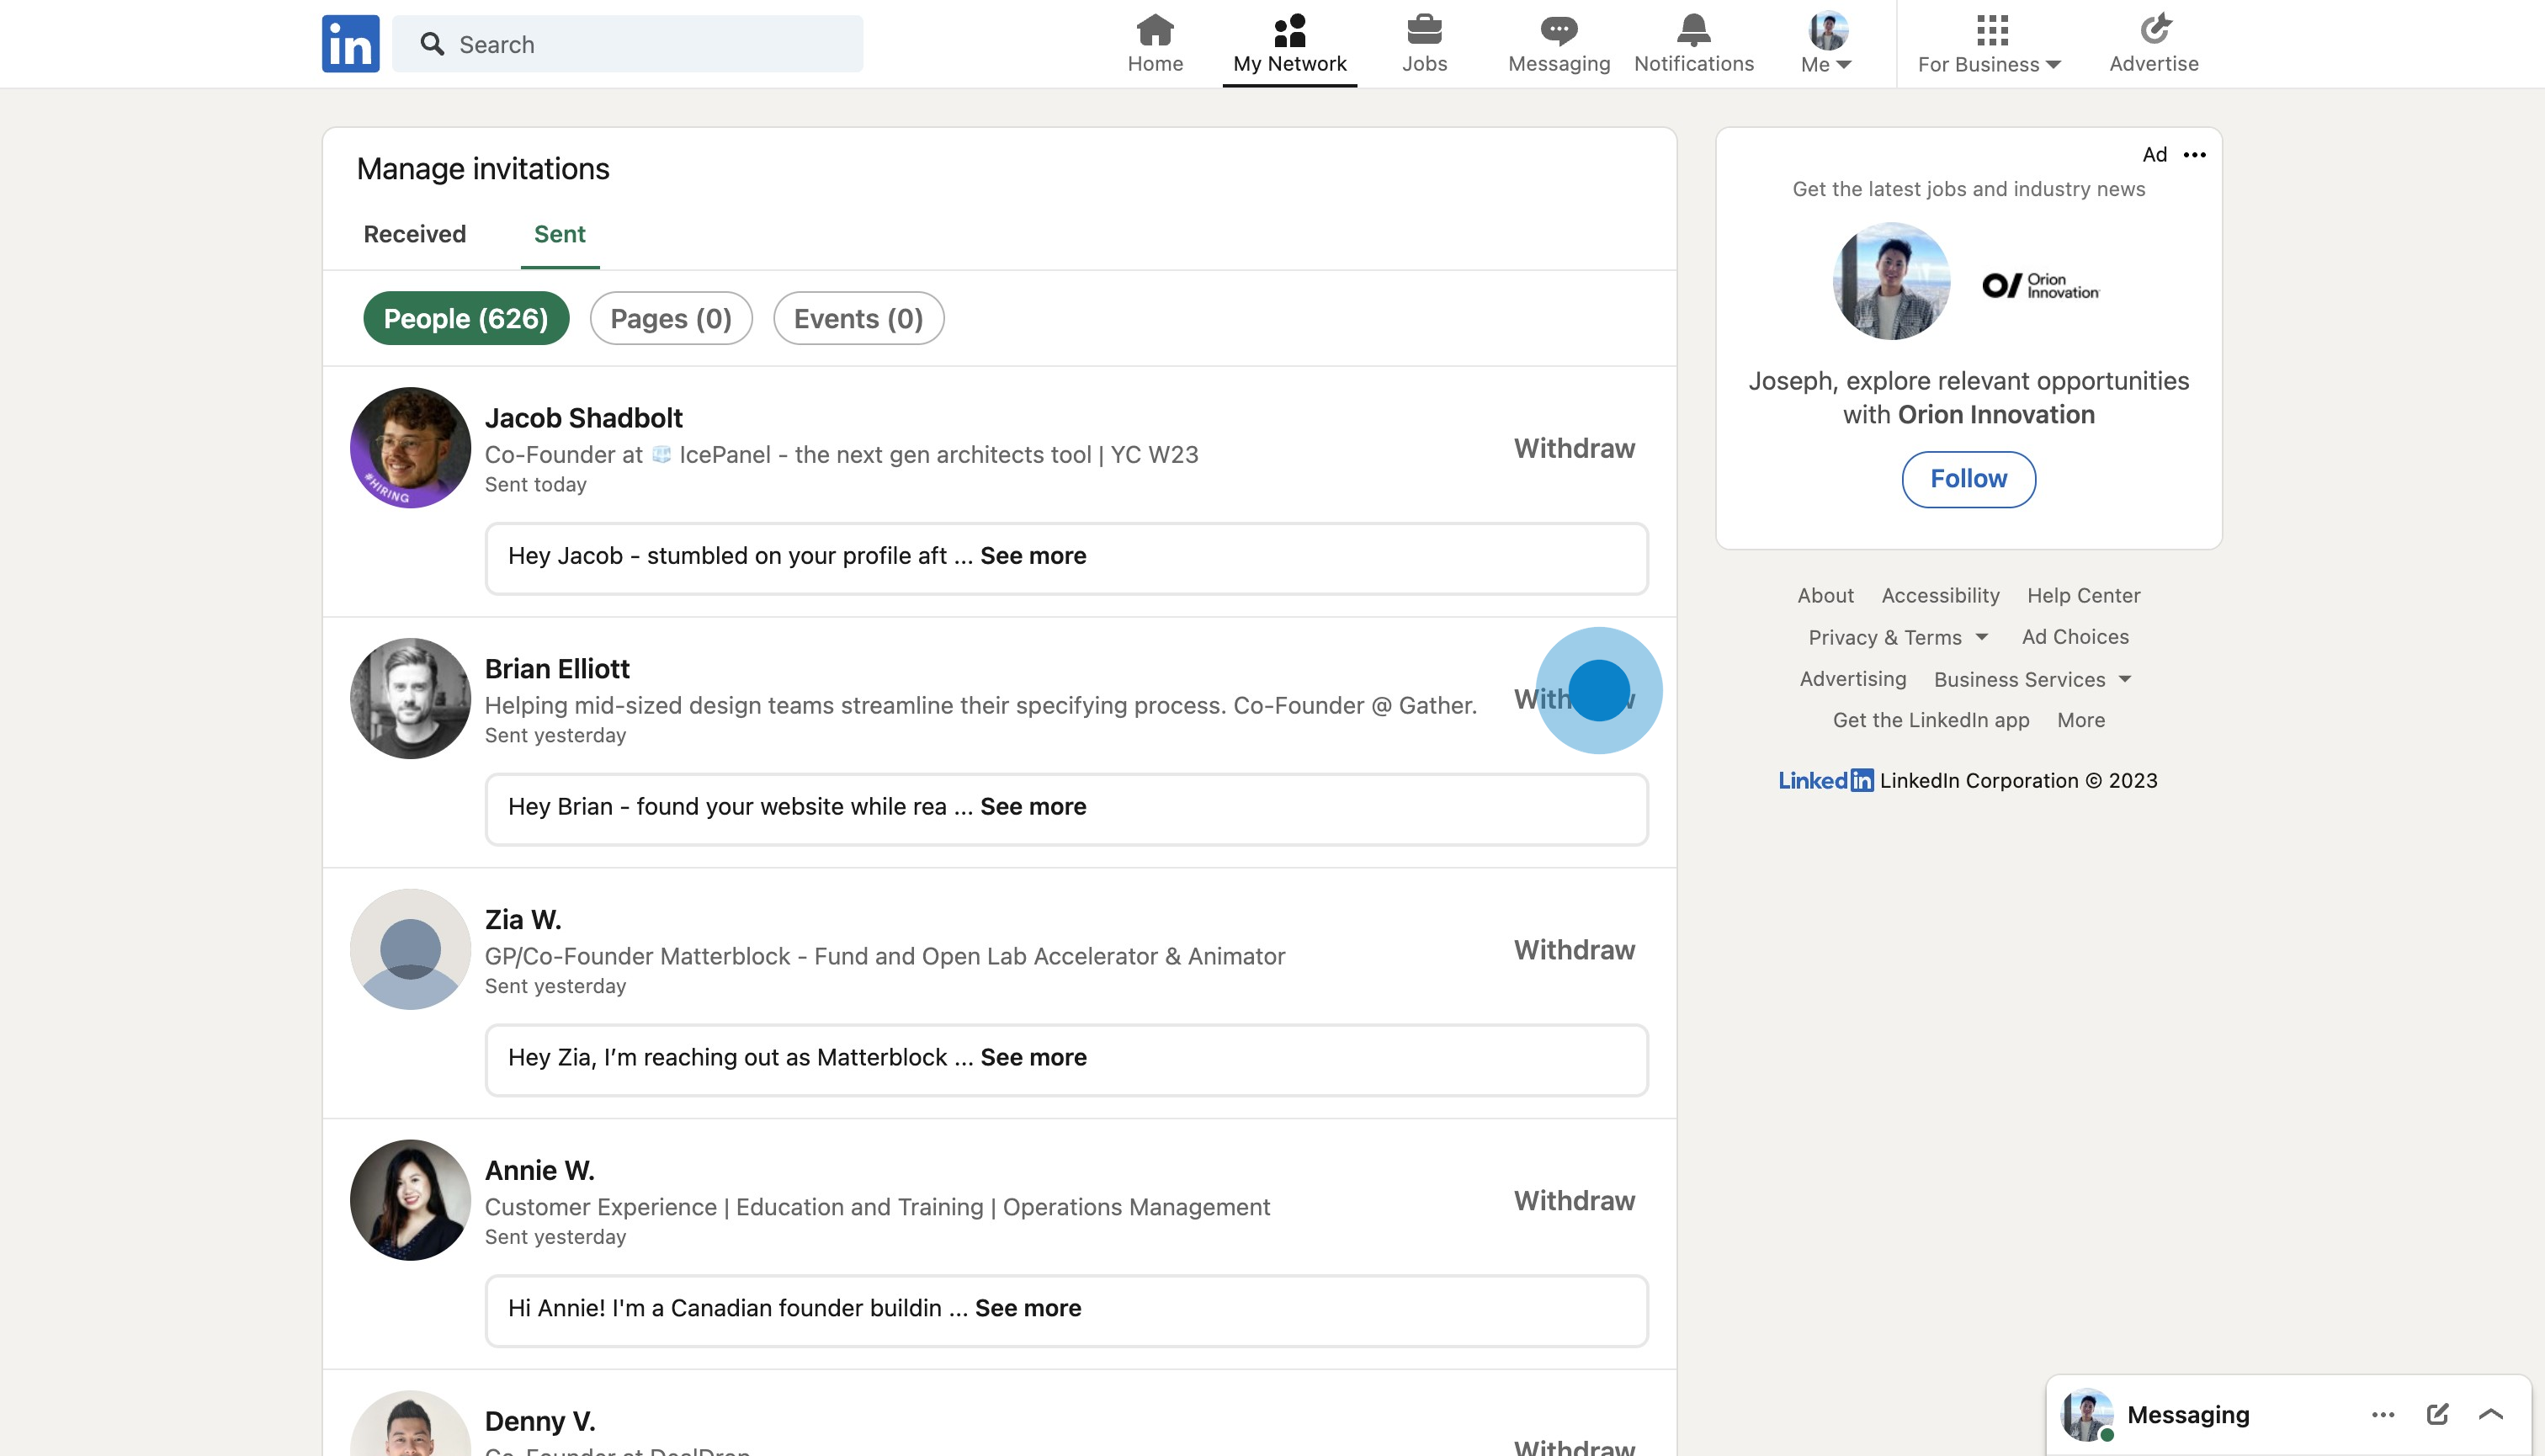Select the People (626) filter
This screenshot has height=1456, width=2545.
click(466, 318)
